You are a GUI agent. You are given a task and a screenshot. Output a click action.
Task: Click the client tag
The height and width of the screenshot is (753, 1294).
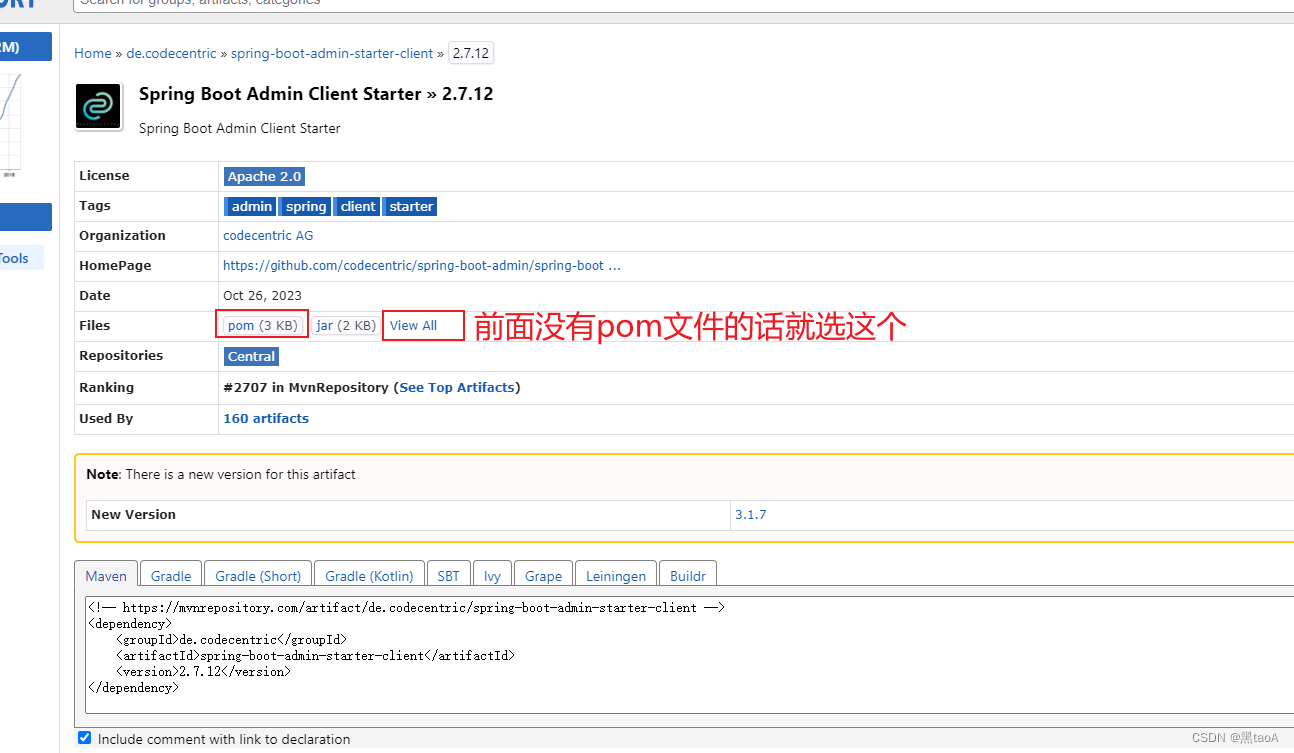(358, 206)
